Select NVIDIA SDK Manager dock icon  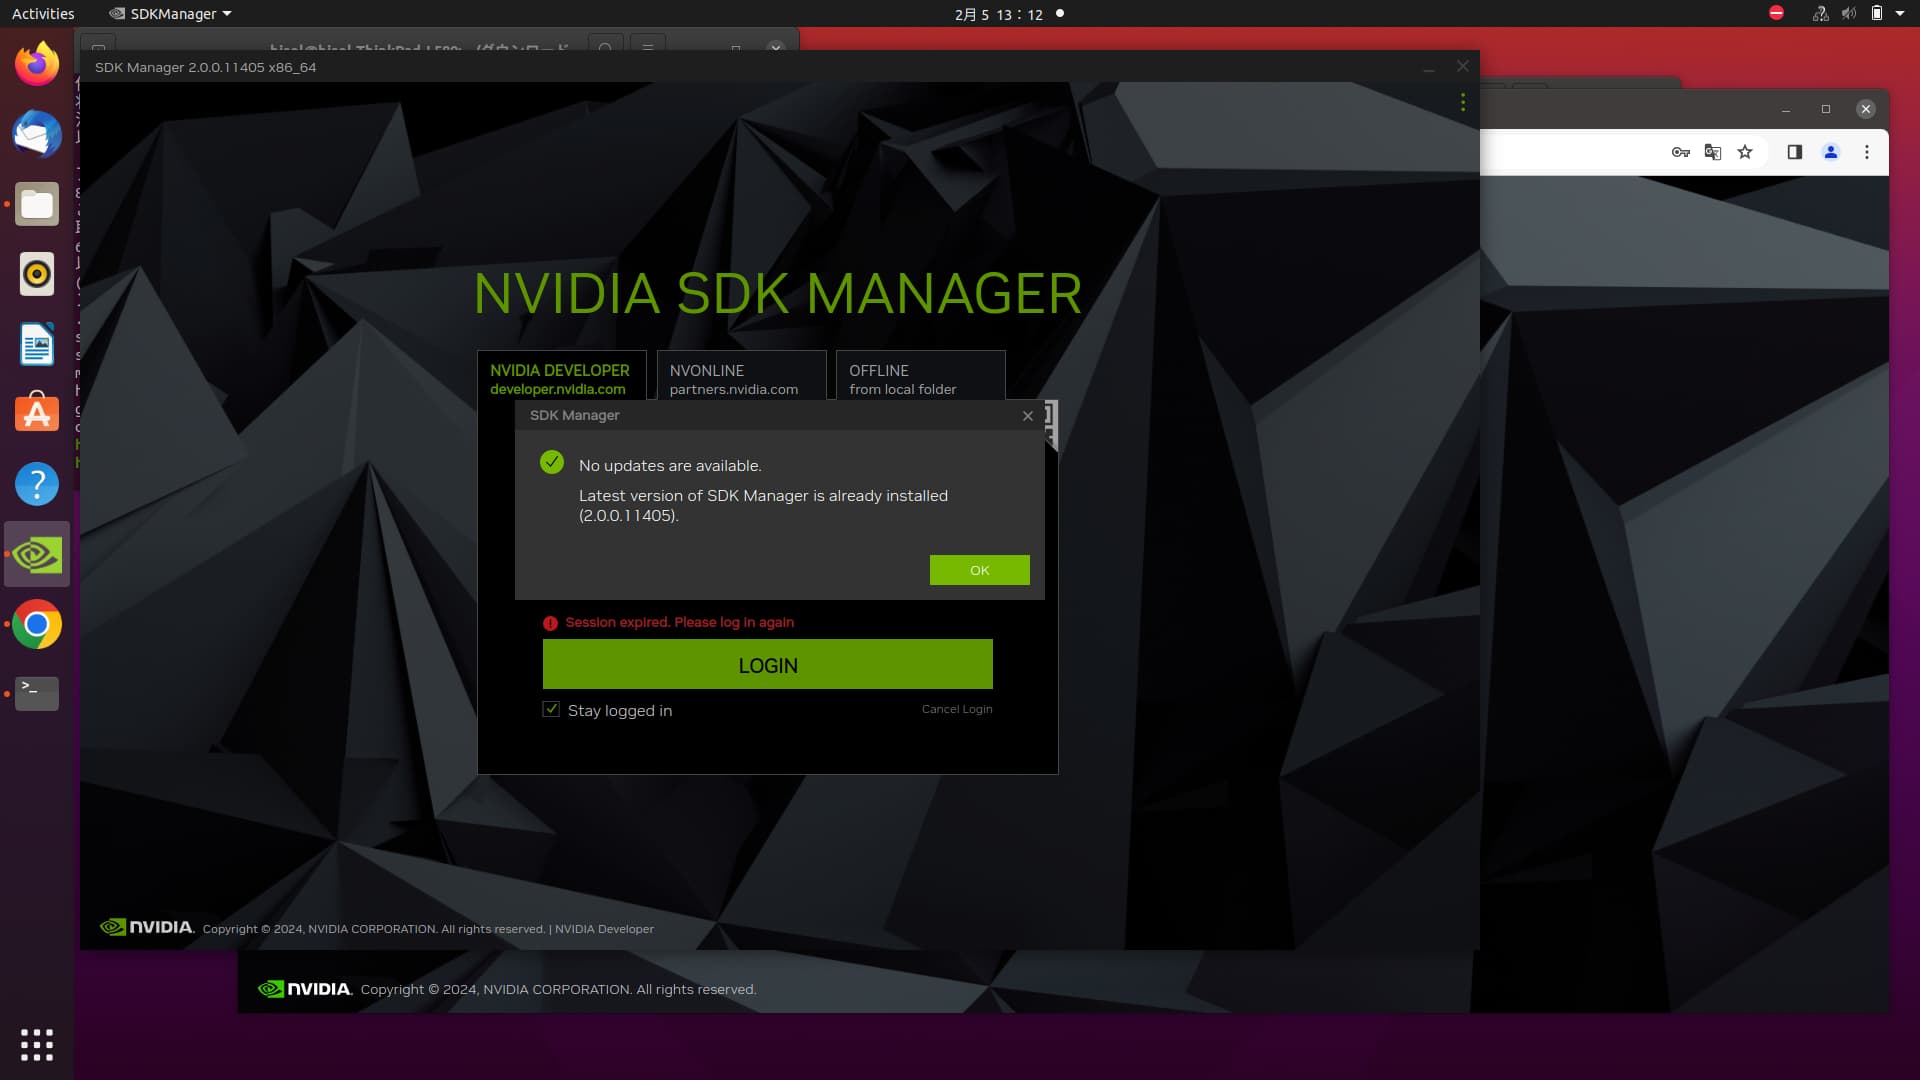[37, 554]
